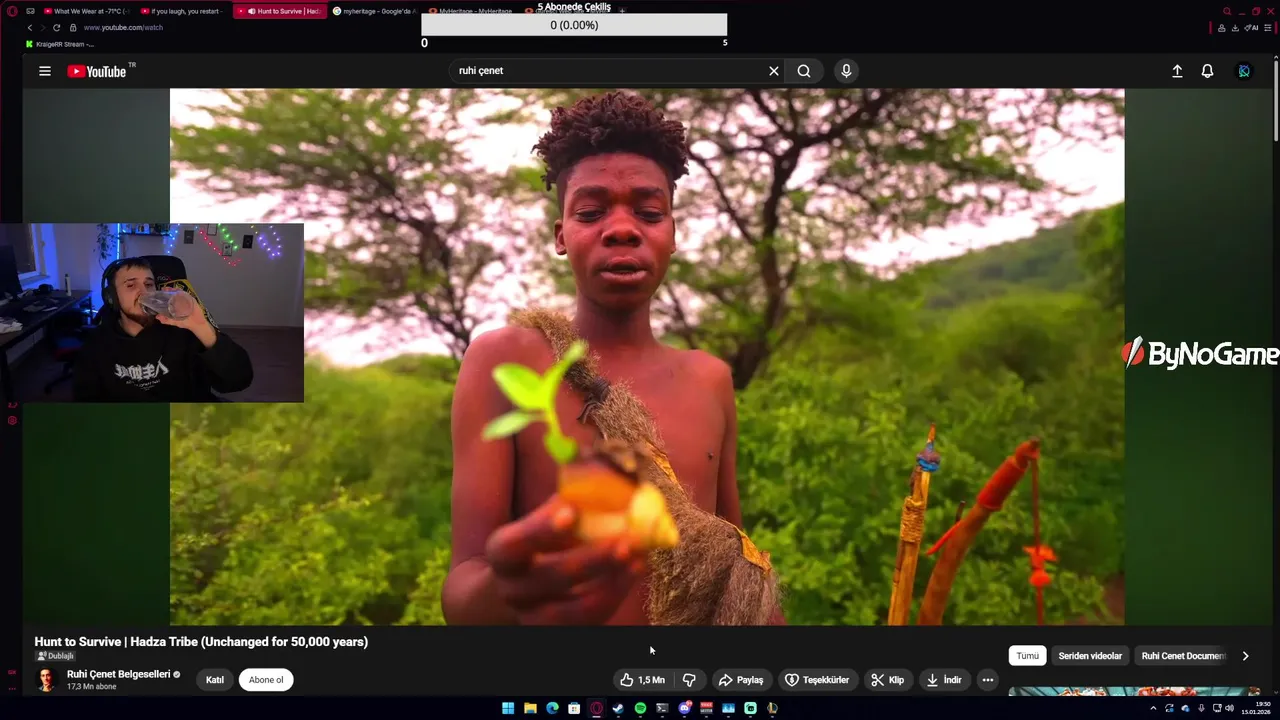Switch to 'myheritage - Google' tab

[x=374, y=11]
